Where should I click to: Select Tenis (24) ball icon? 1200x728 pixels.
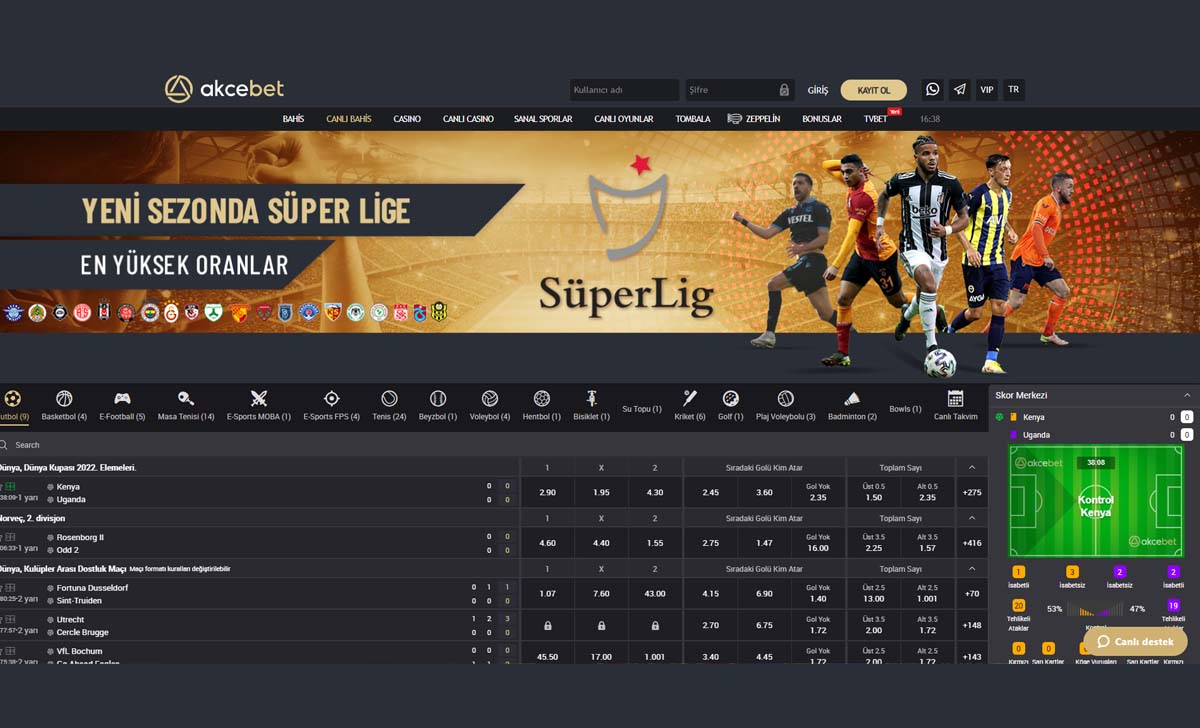click(389, 398)
